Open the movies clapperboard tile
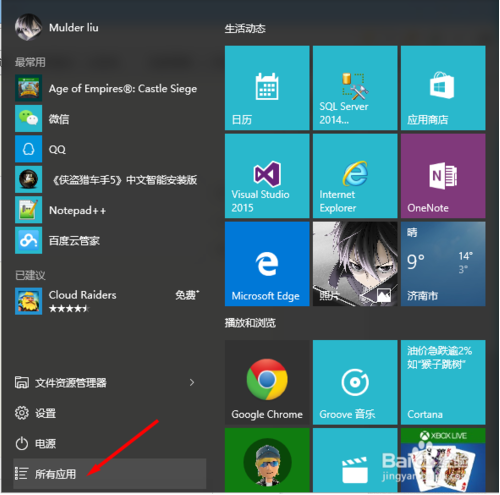The height and width of the screenshot is (495, 500). 355,460
